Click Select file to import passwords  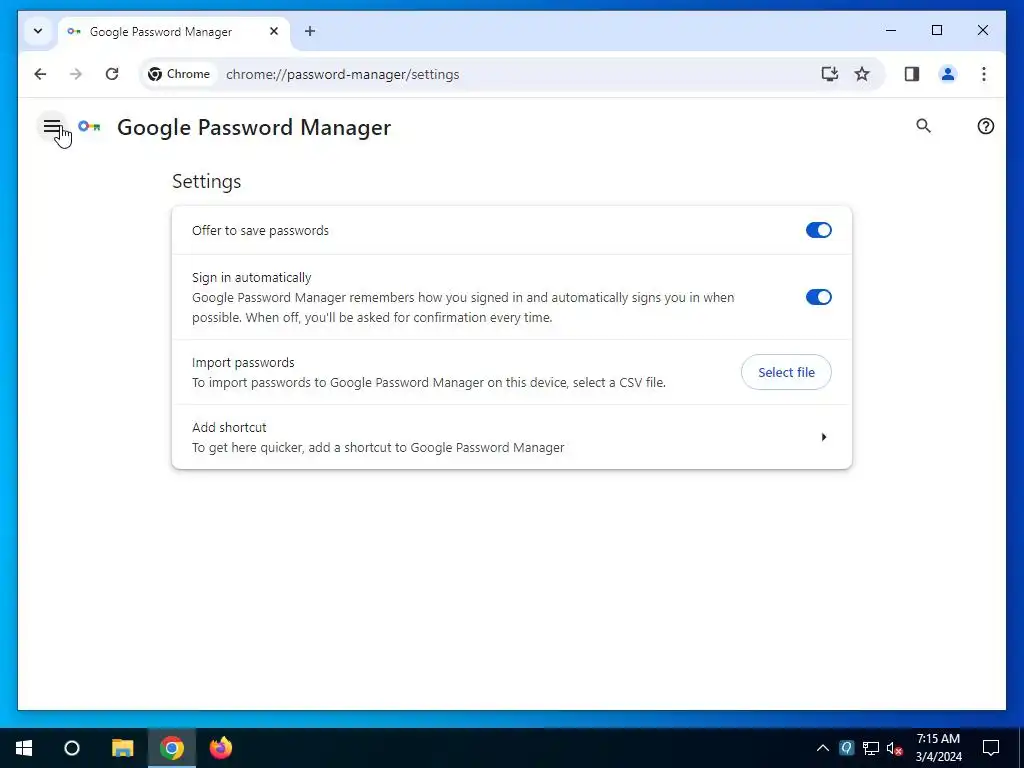[786, 372]
